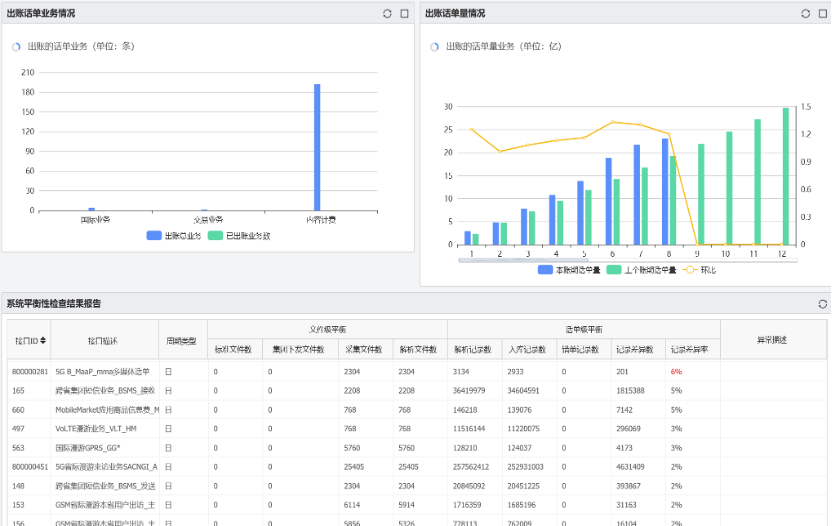Click the red 6% difference rate
The image size is (832, 526).
[676, 372]
